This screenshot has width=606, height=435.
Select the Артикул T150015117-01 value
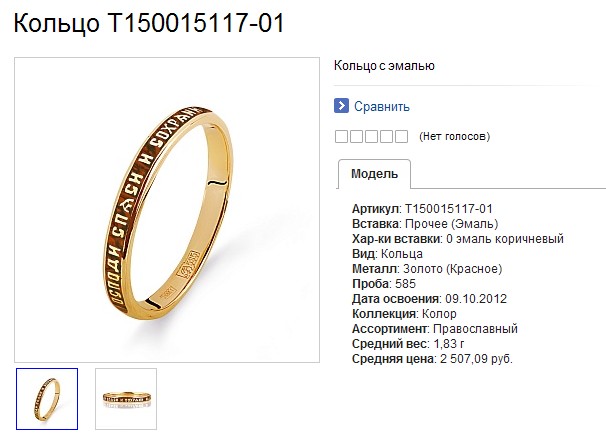pos(449,209)
